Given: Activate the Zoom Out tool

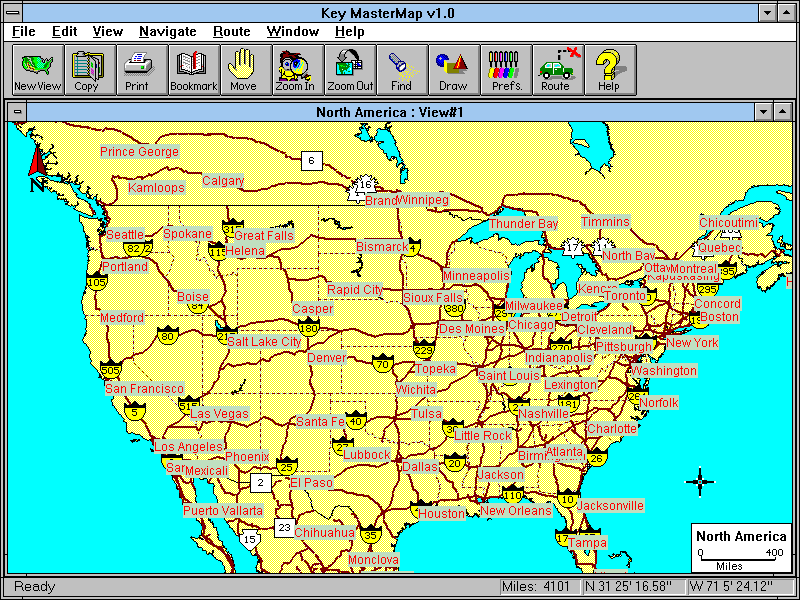Looking at the screenshot, I should [350, 69].
